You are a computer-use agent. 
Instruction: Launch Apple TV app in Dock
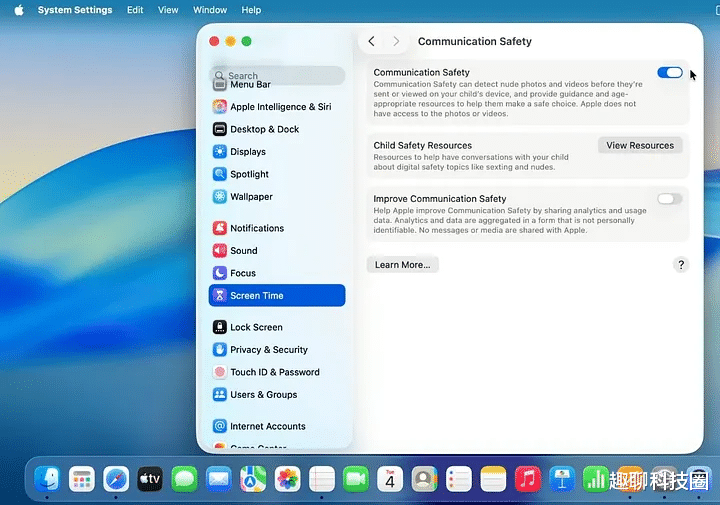pyautogui.click(x=150, y=479)
